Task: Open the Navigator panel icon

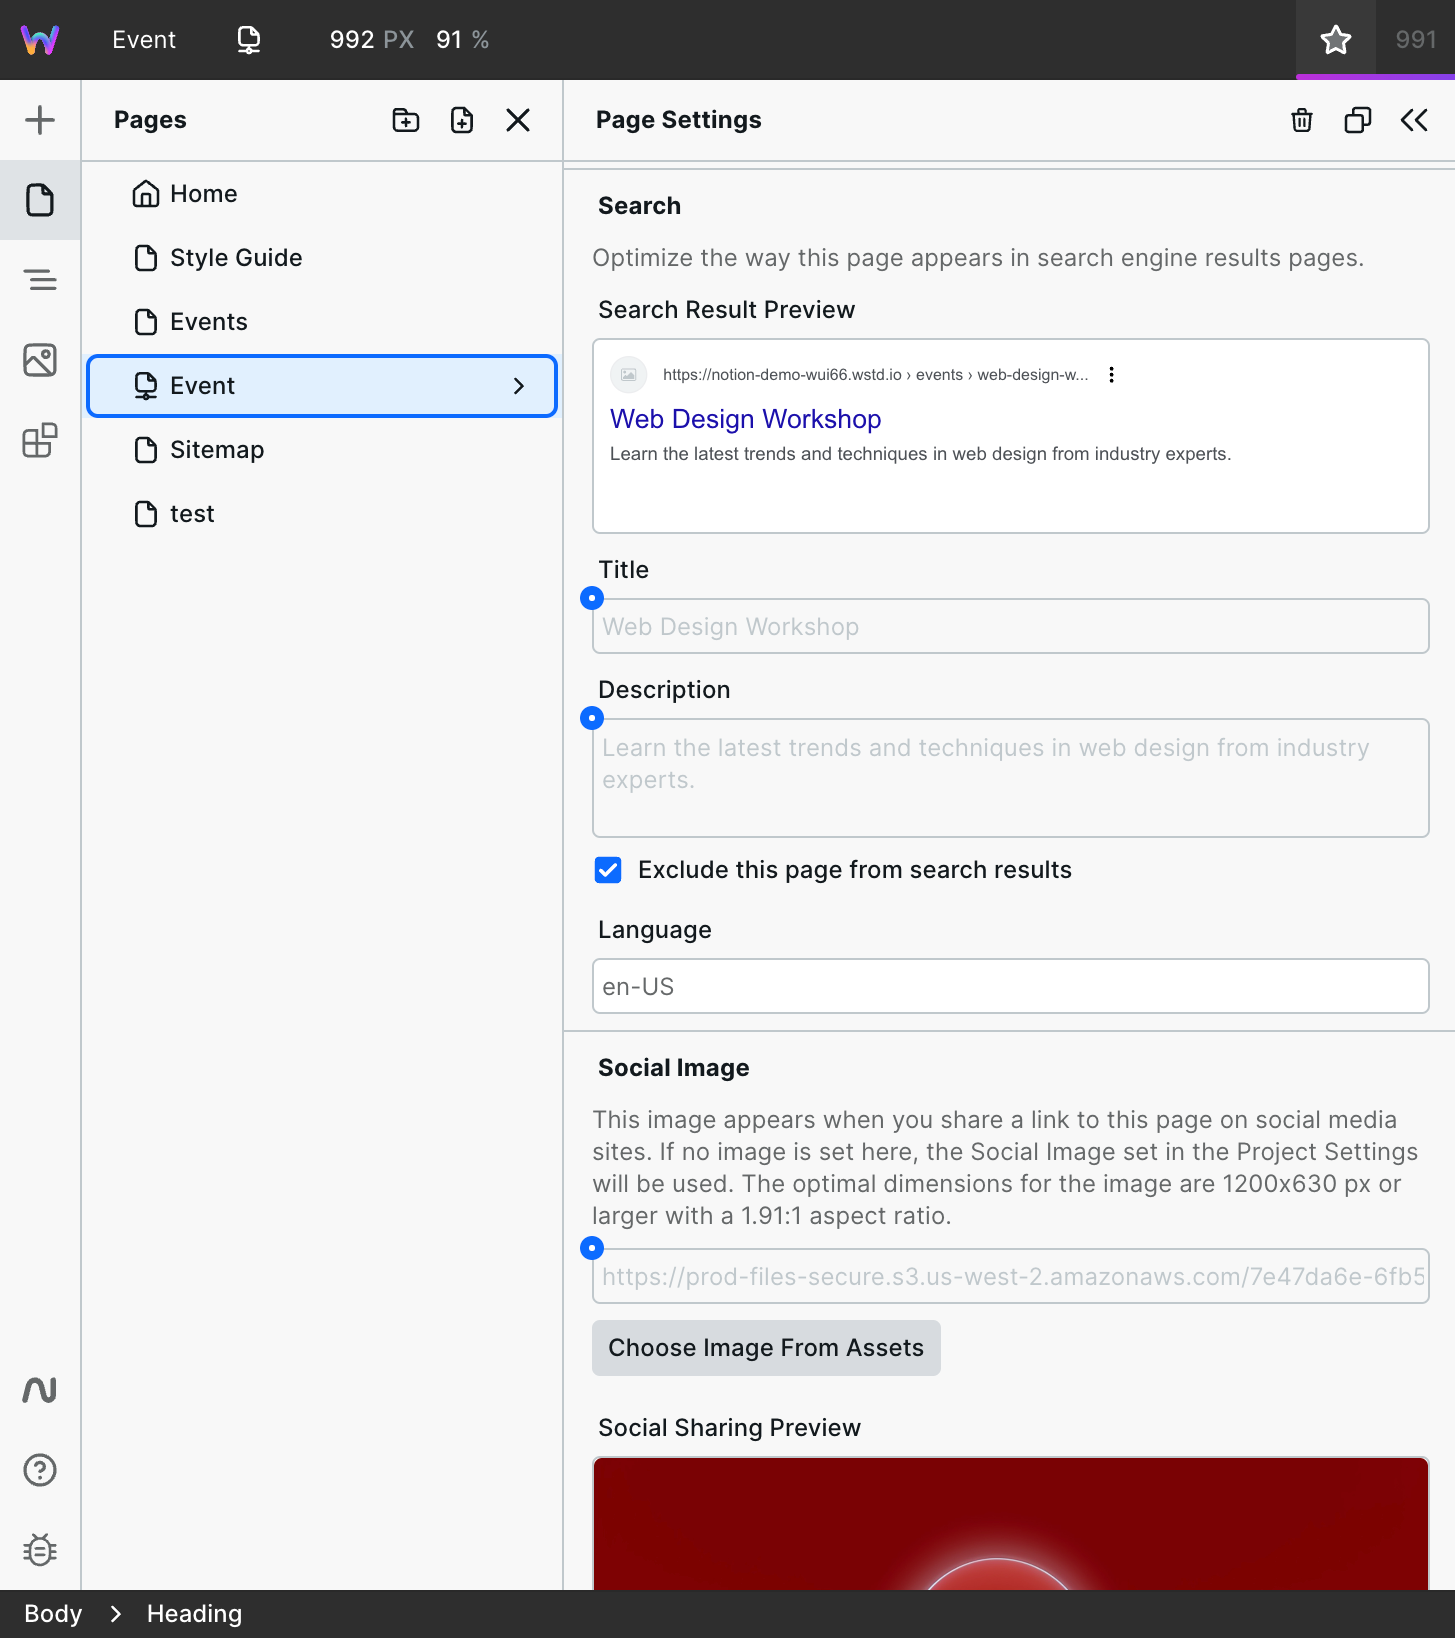Action: (x=40, y=280)
